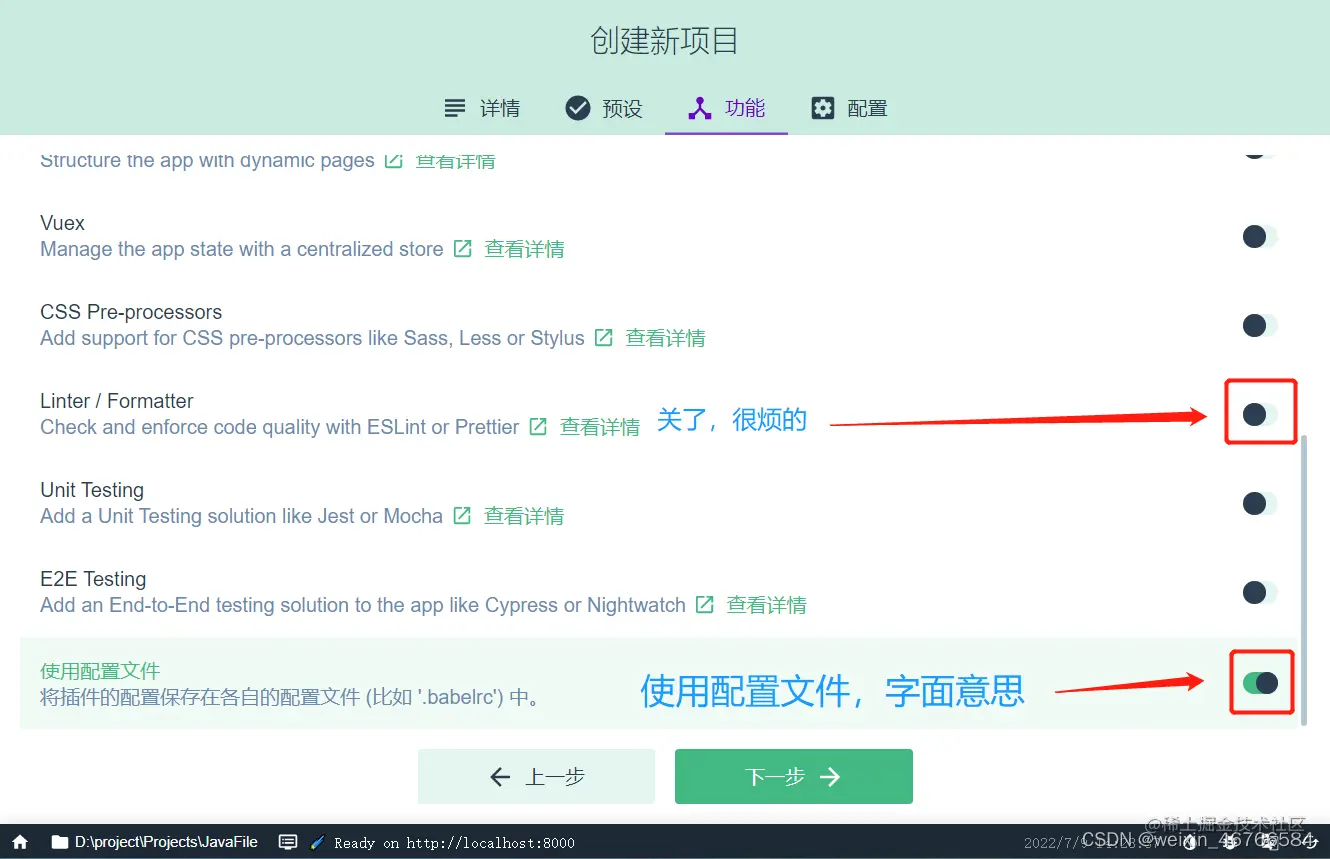The height and width of the screenshot is (859, 1330).
Task: Open the output log icon in the status bar
Action: [288, 842]
